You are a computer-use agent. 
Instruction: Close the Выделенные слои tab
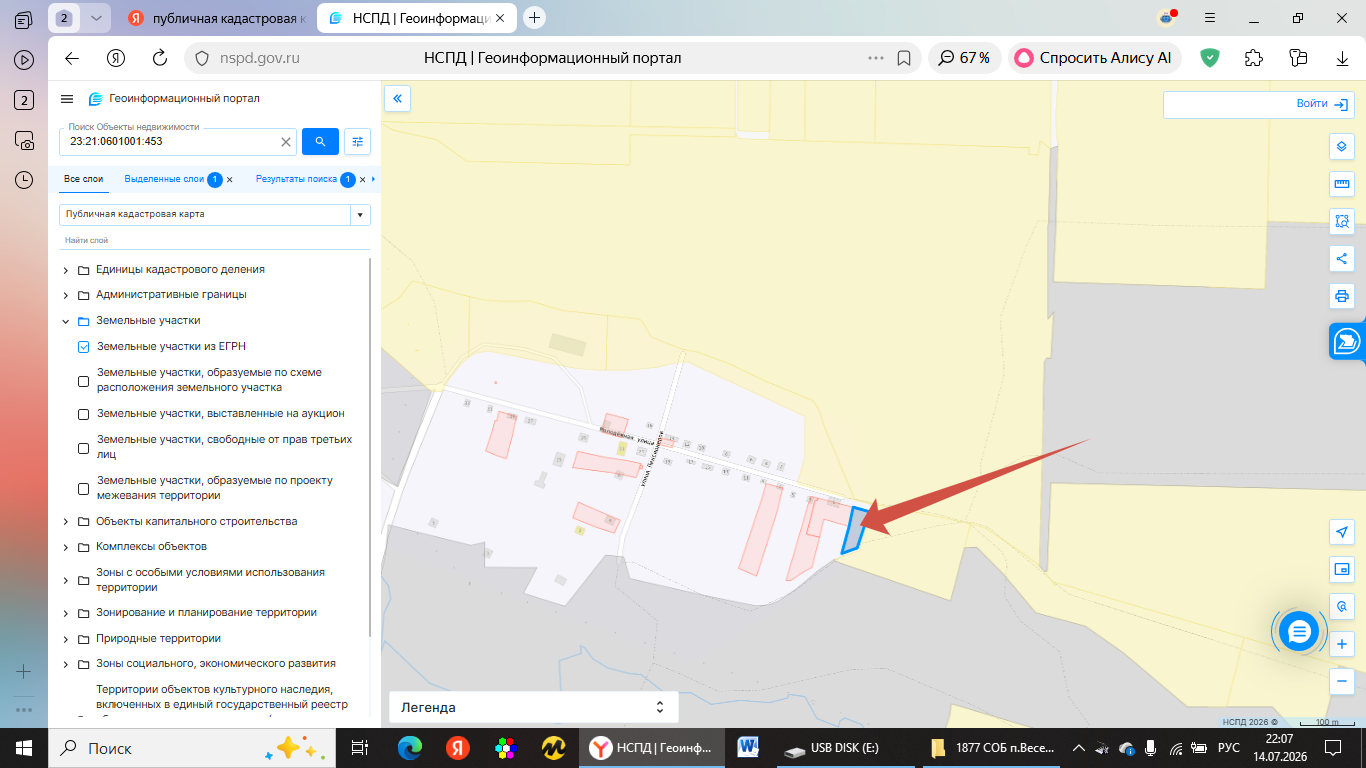pos(230,180)
